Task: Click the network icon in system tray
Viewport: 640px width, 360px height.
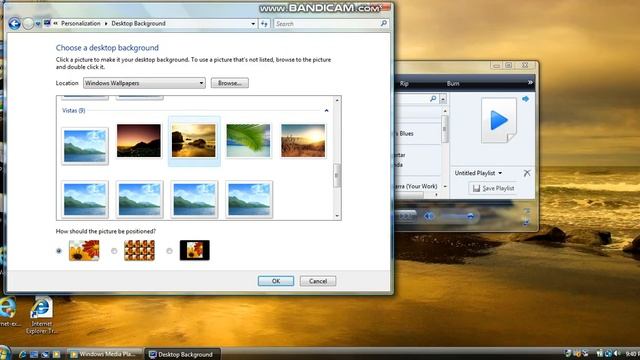Action: tap(608, 353)
